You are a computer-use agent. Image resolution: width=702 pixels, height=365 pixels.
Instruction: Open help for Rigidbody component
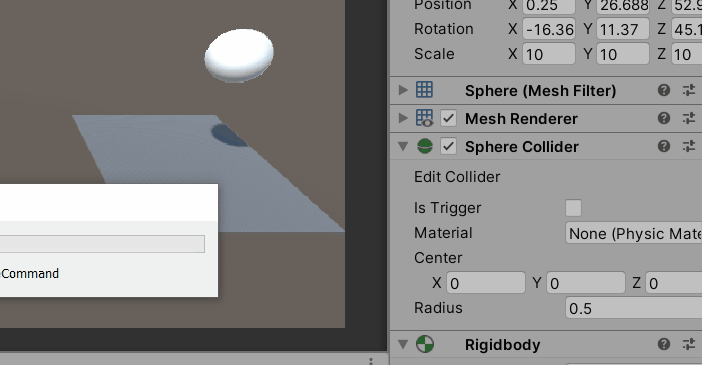[664, 344]
